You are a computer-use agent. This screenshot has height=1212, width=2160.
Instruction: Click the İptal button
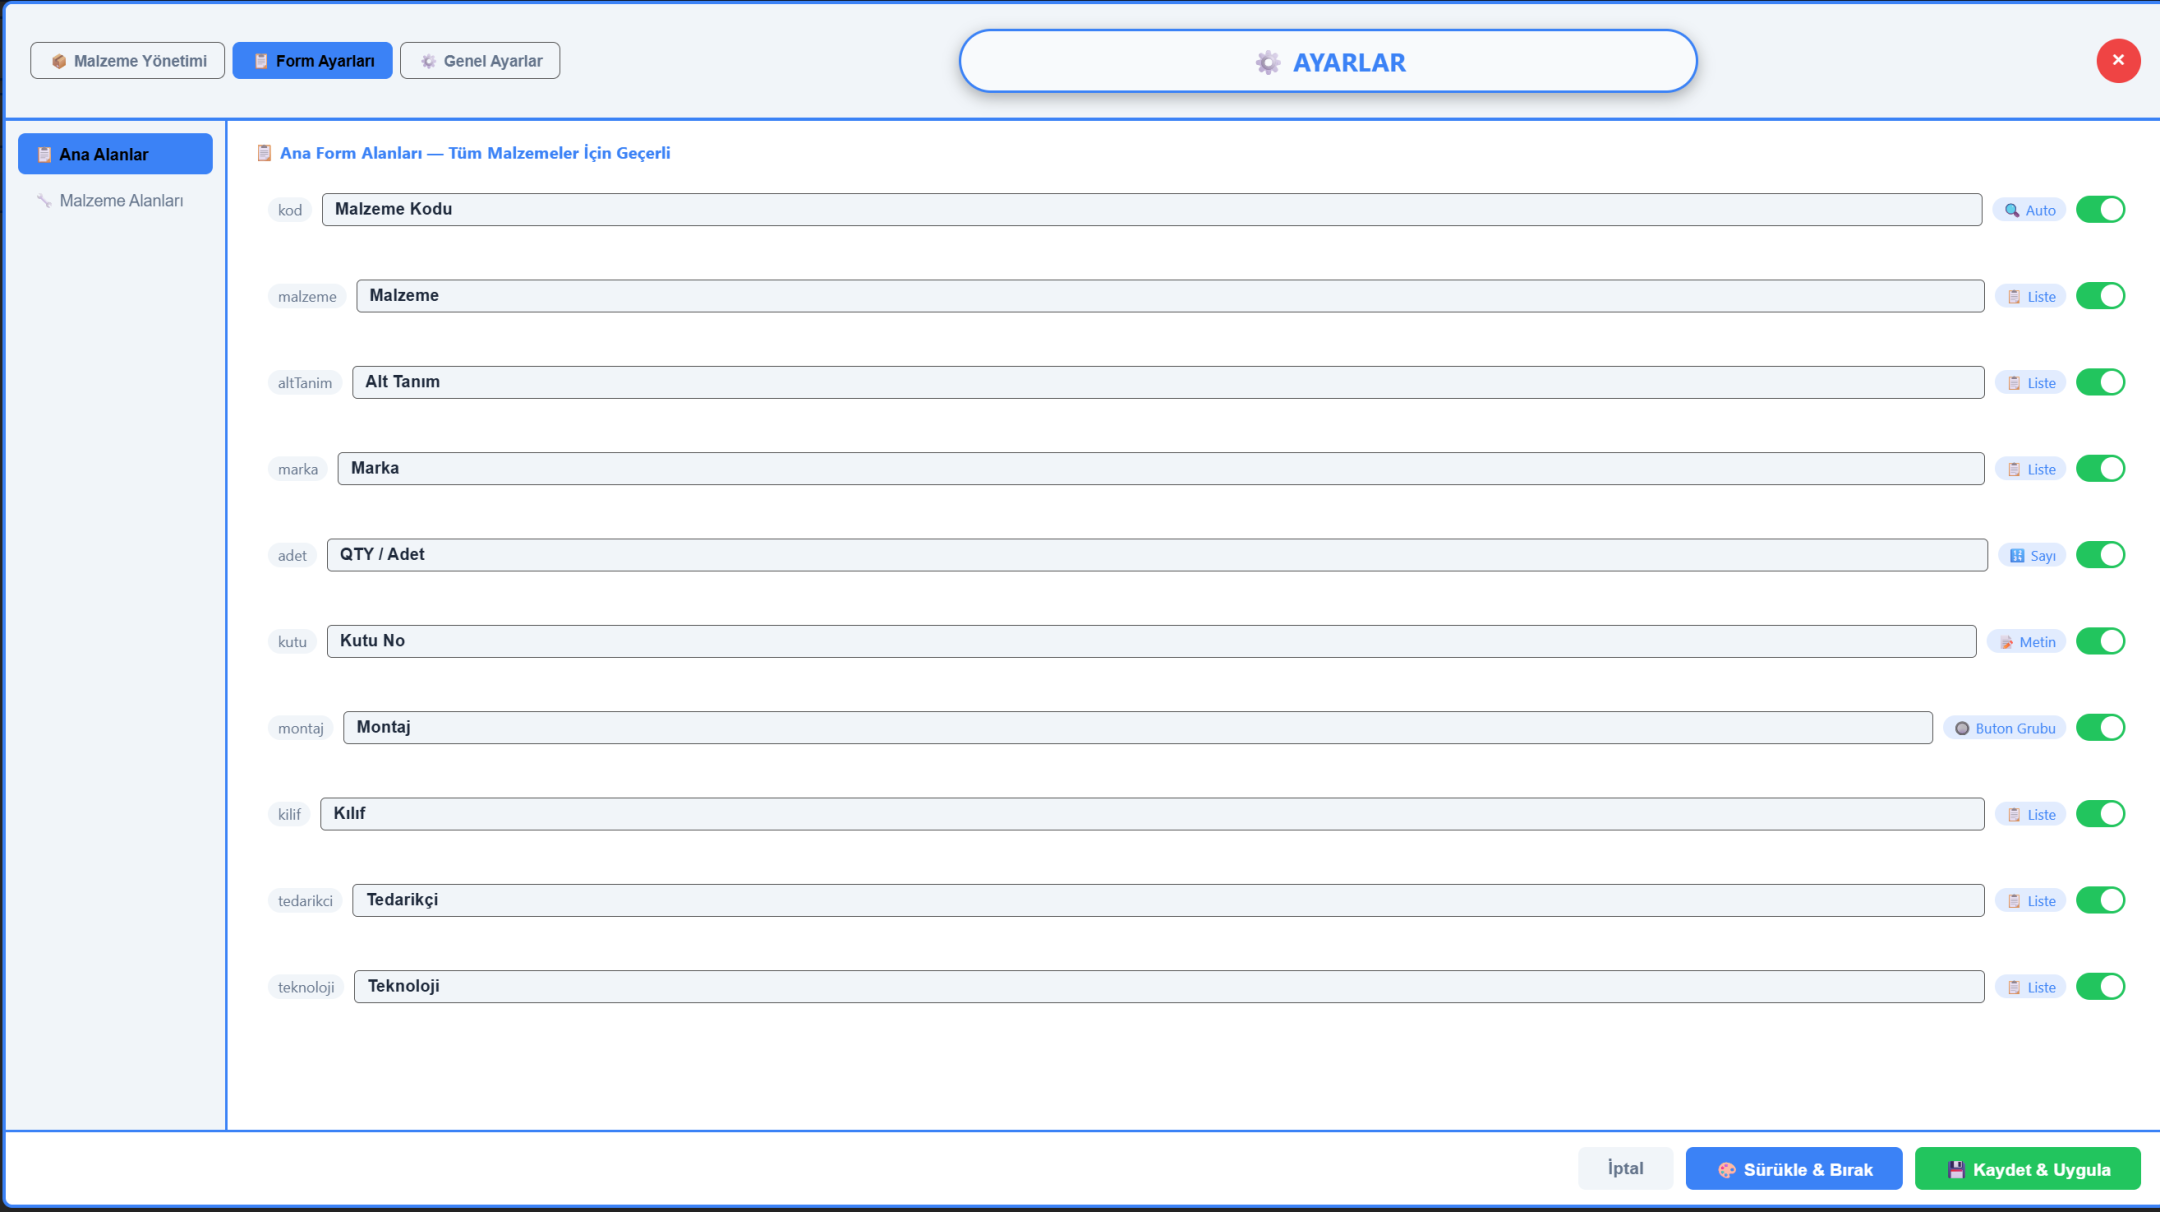click(x=1625, y=1168)
